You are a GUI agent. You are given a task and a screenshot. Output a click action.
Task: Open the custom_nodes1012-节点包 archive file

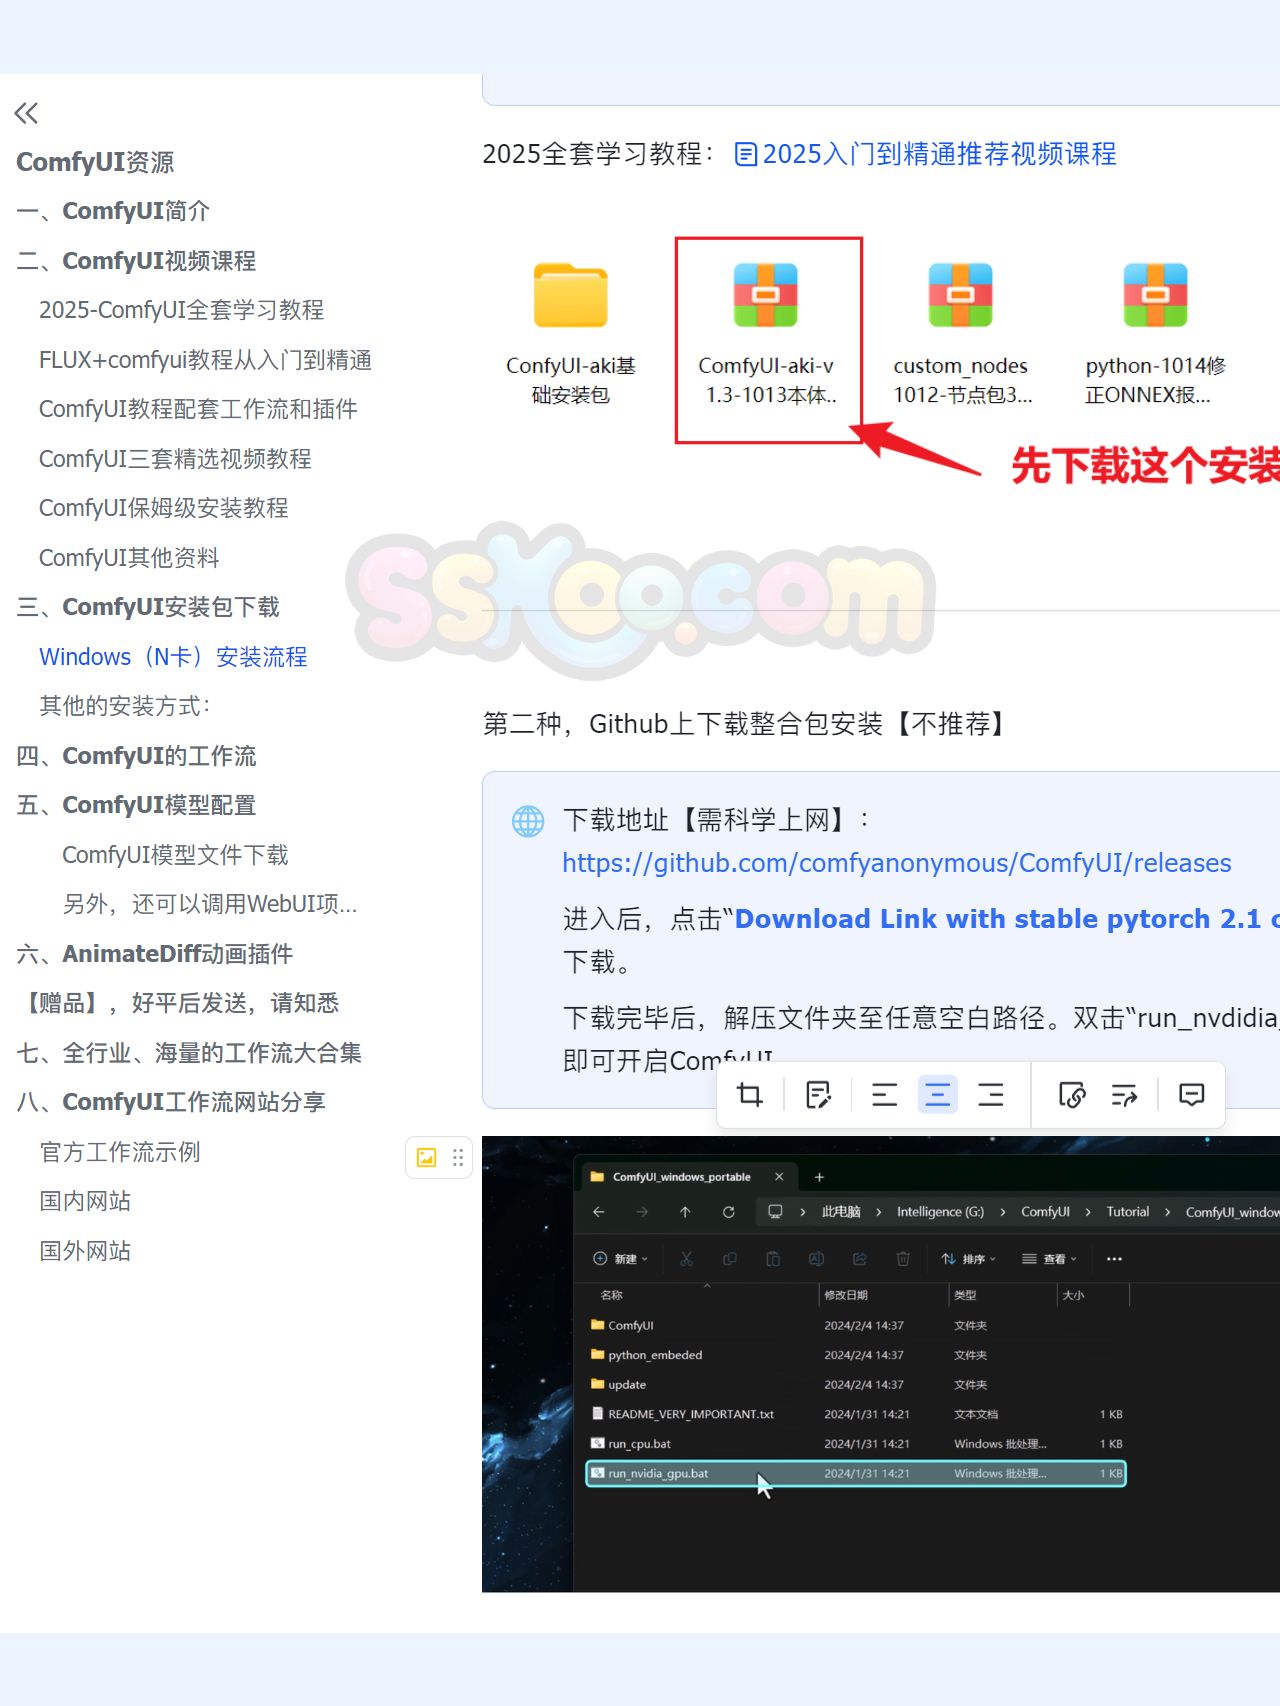coord(961,295)
